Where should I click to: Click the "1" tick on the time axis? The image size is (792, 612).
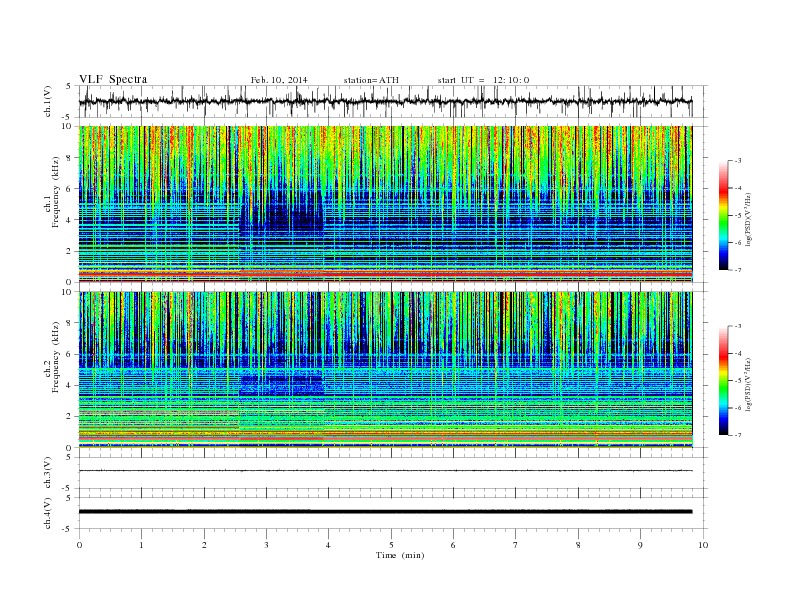pos(141,545)
